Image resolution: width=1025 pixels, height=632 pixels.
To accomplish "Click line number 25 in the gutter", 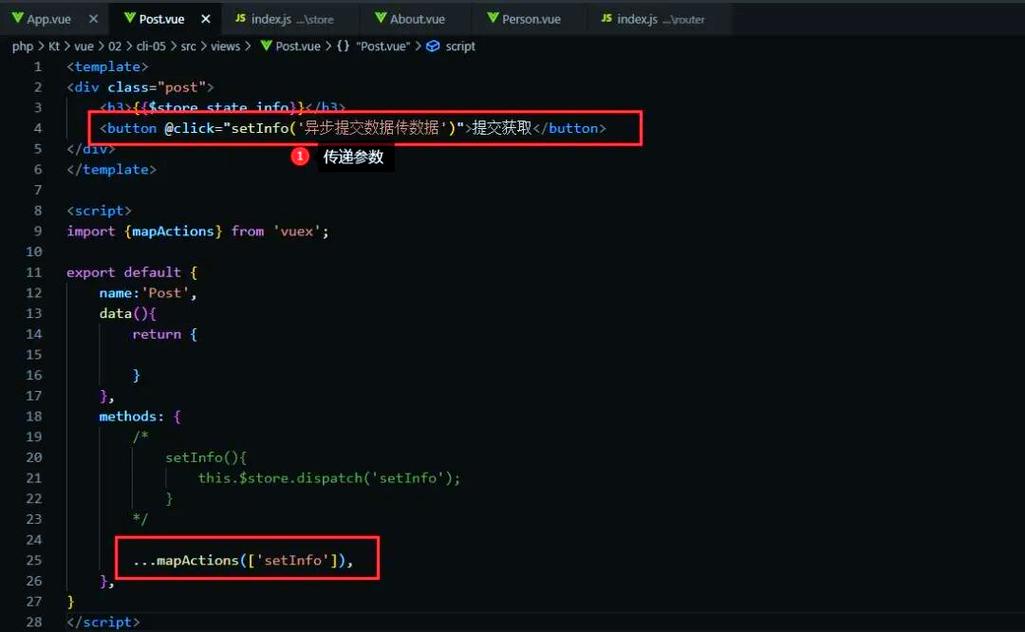I will [x=34, y=560].
